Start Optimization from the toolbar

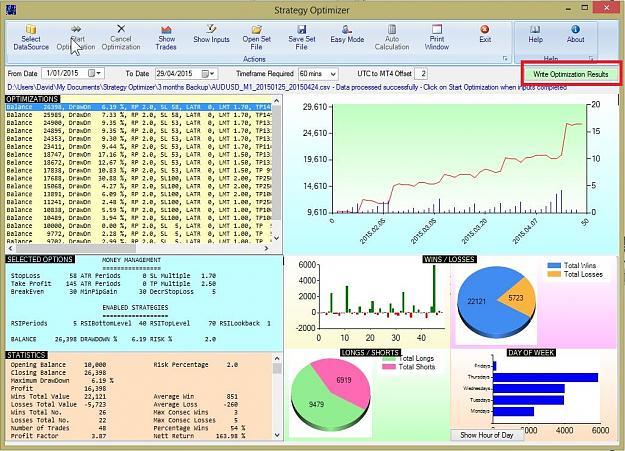point(76,37)
